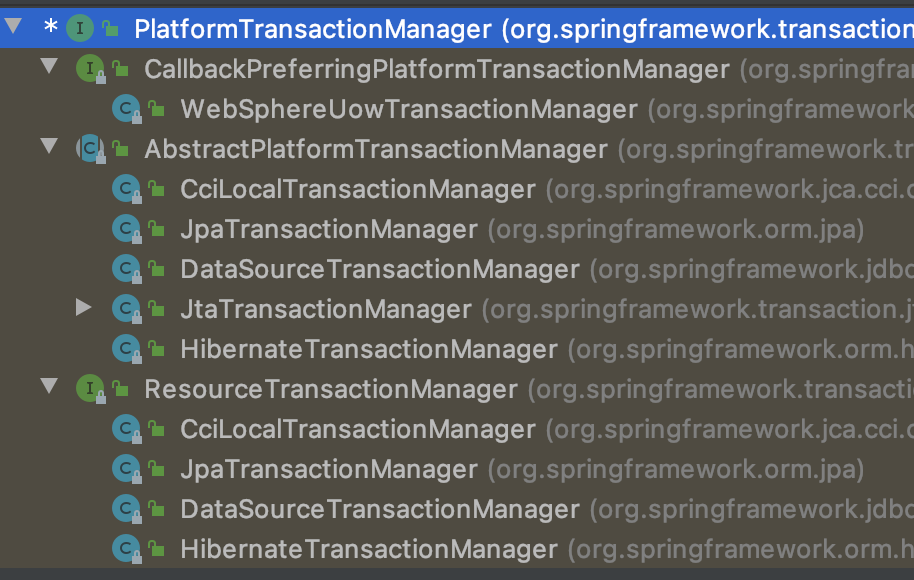Click the green lock icon next to PlatformTransactionManager
914x580 pixels.
coord(110,28)
